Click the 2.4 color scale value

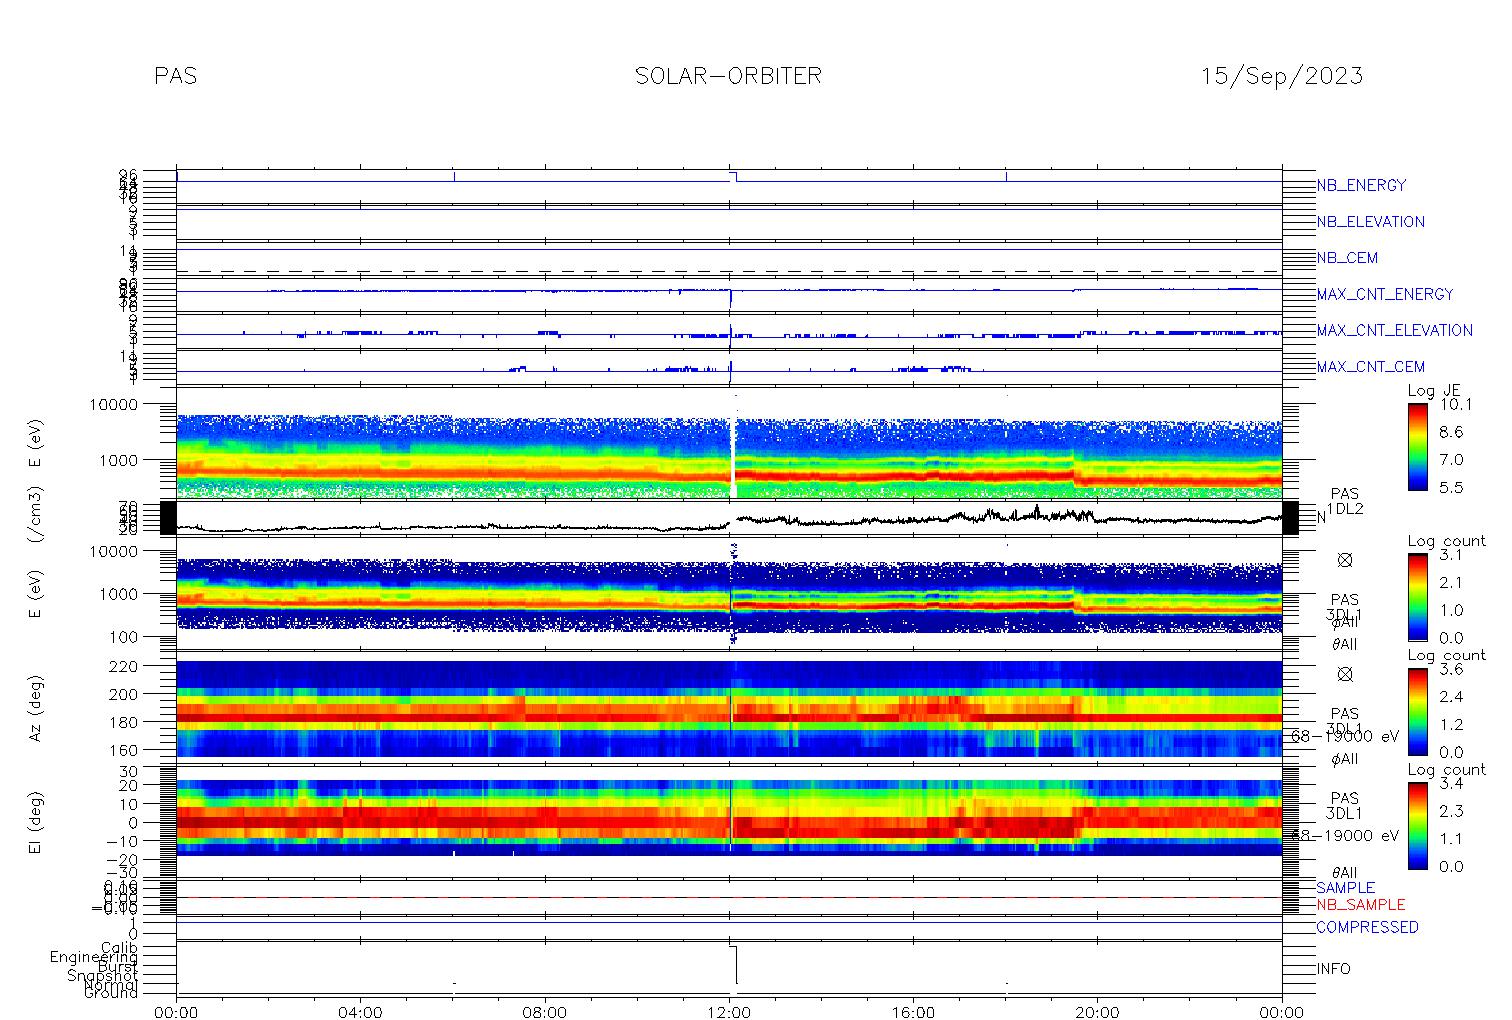click(1451, 697)
